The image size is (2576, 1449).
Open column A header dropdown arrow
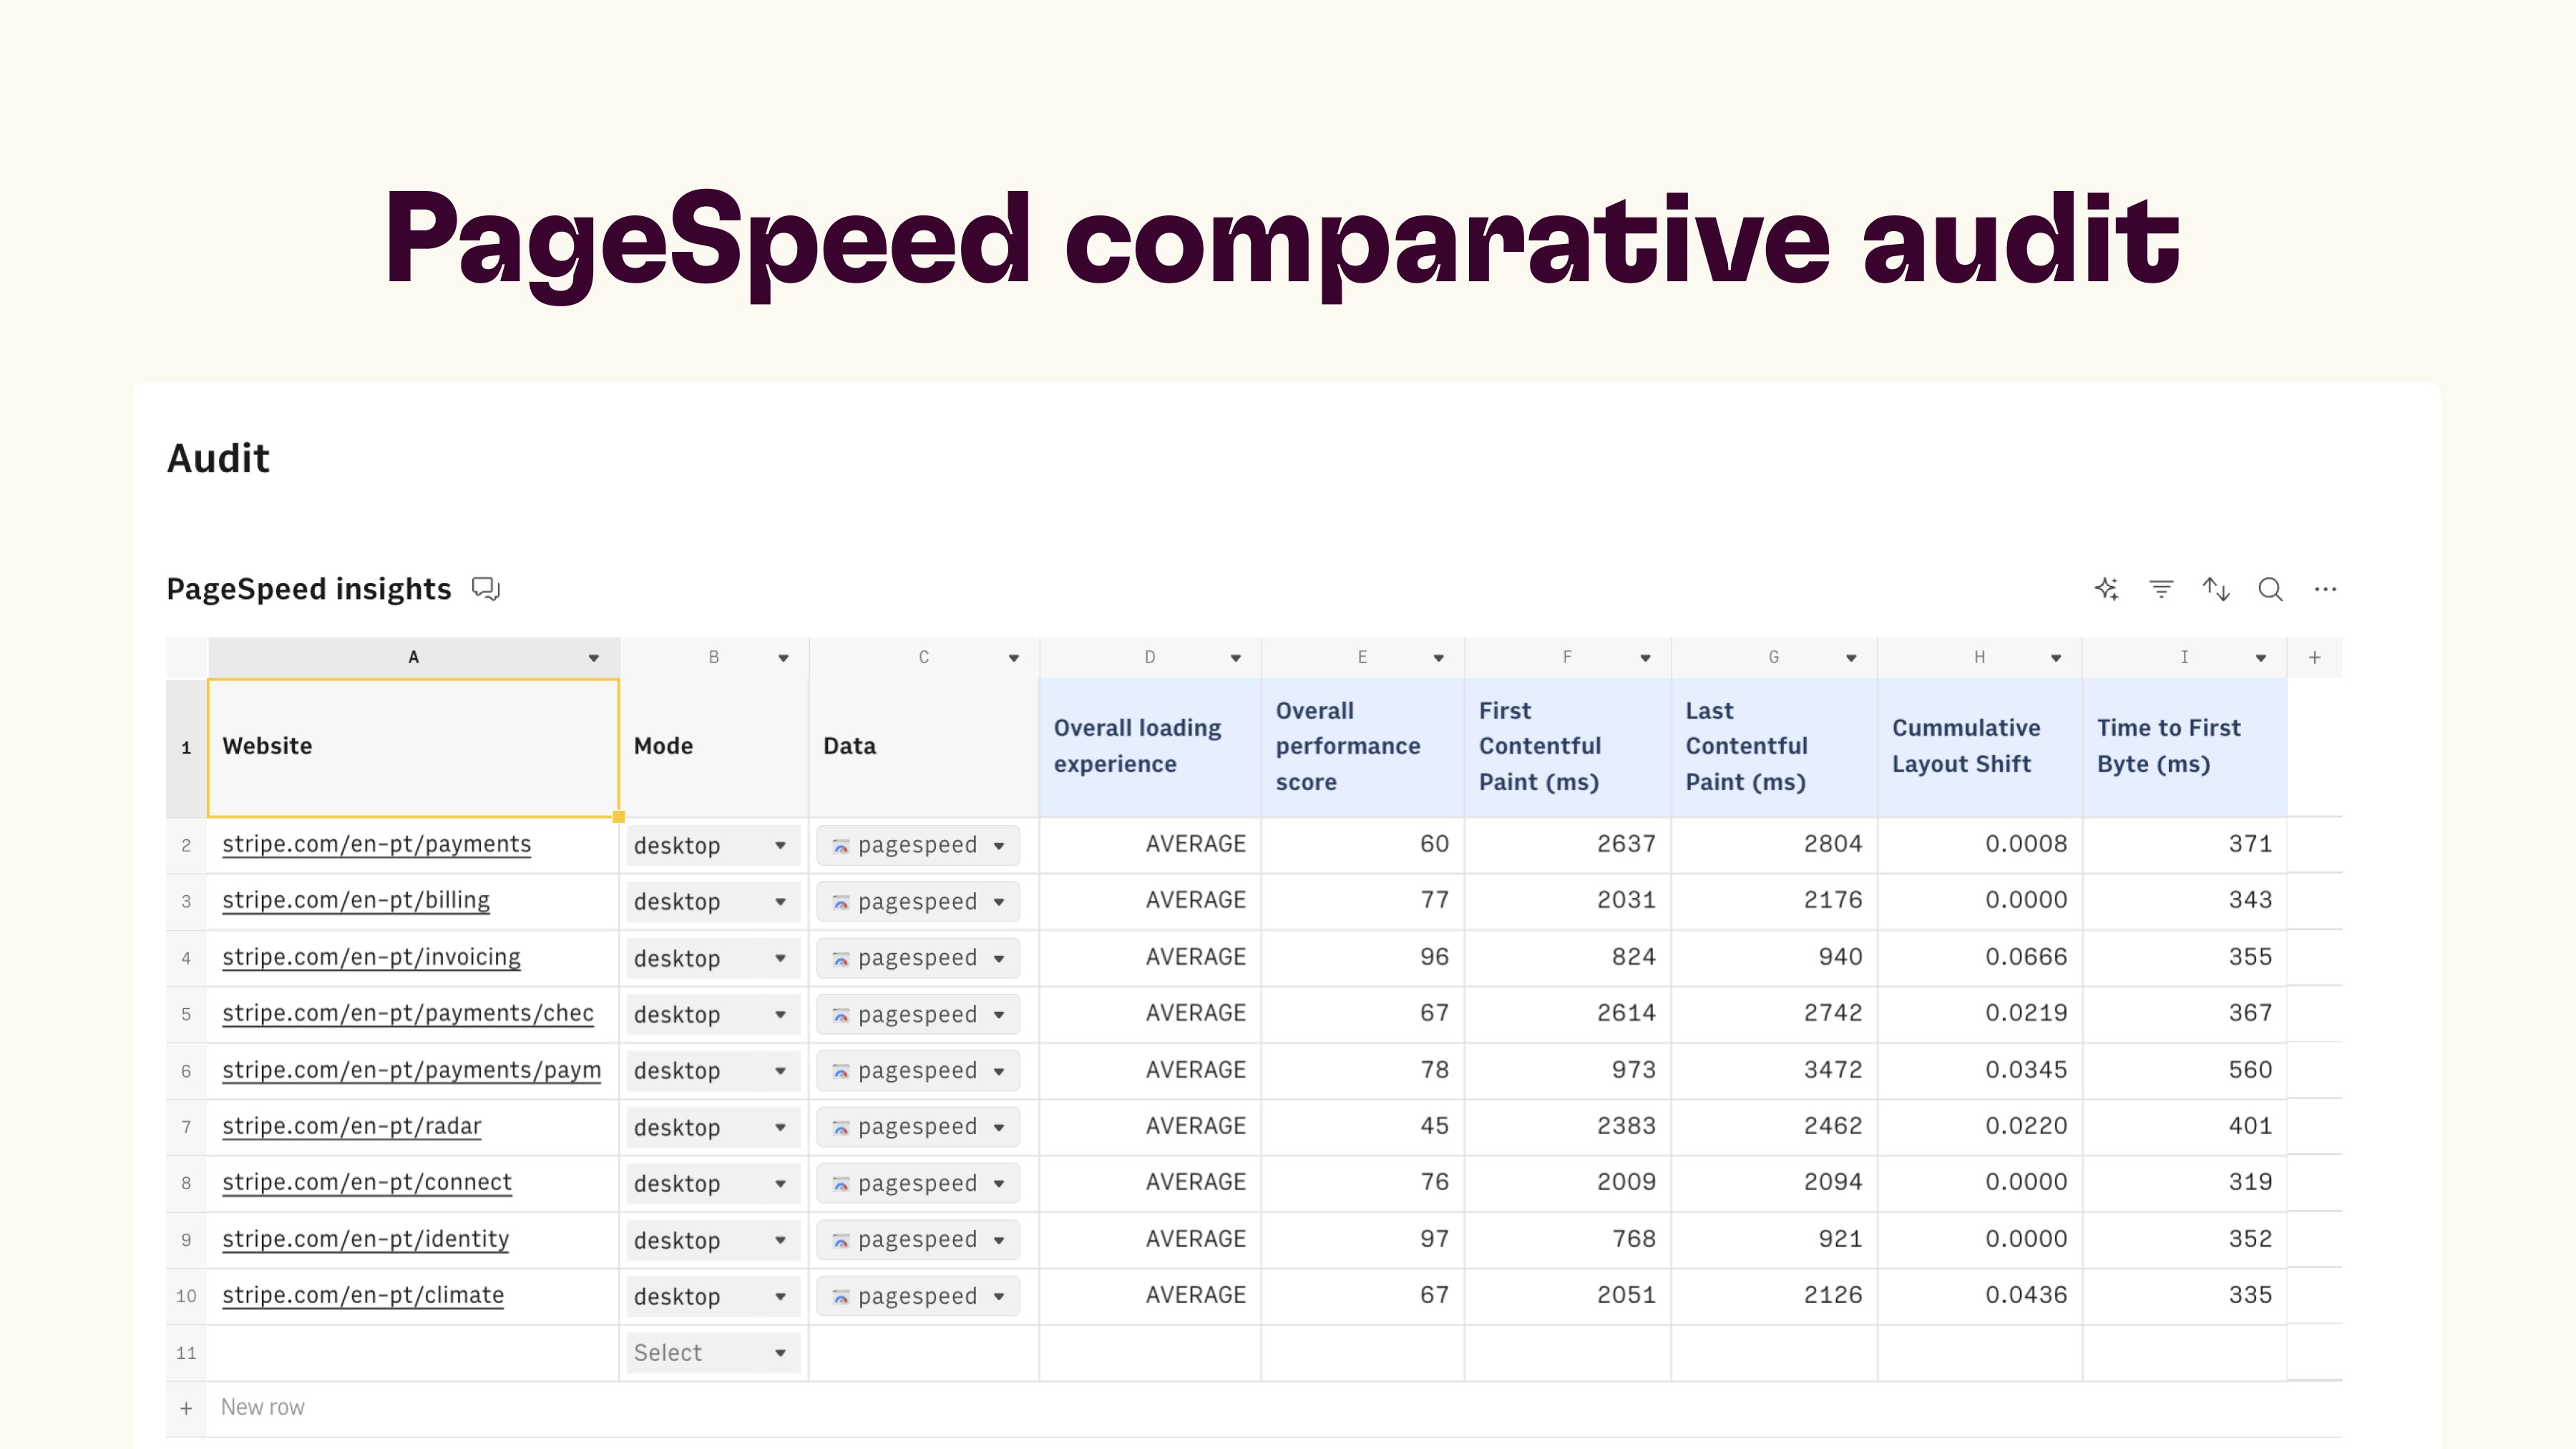point(594,658)
